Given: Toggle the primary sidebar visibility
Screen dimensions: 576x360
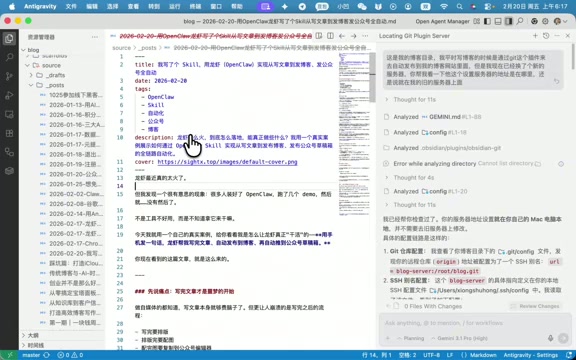Looking at the screenshot, I should pos(487,21).
